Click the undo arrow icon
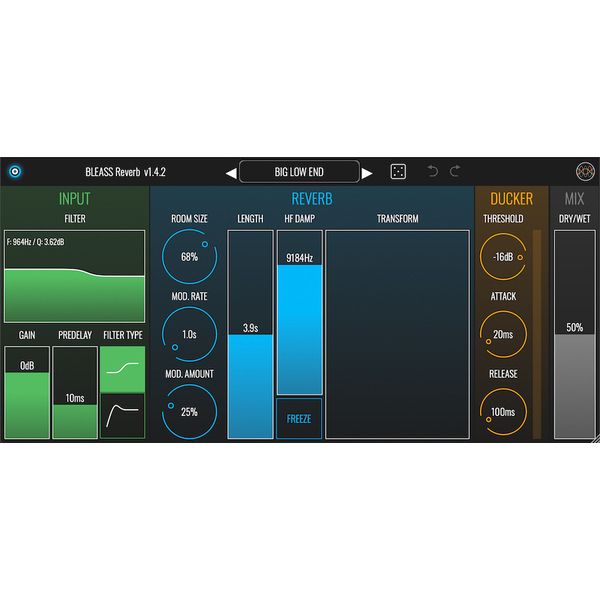600x600 pixels. [432, 171]
